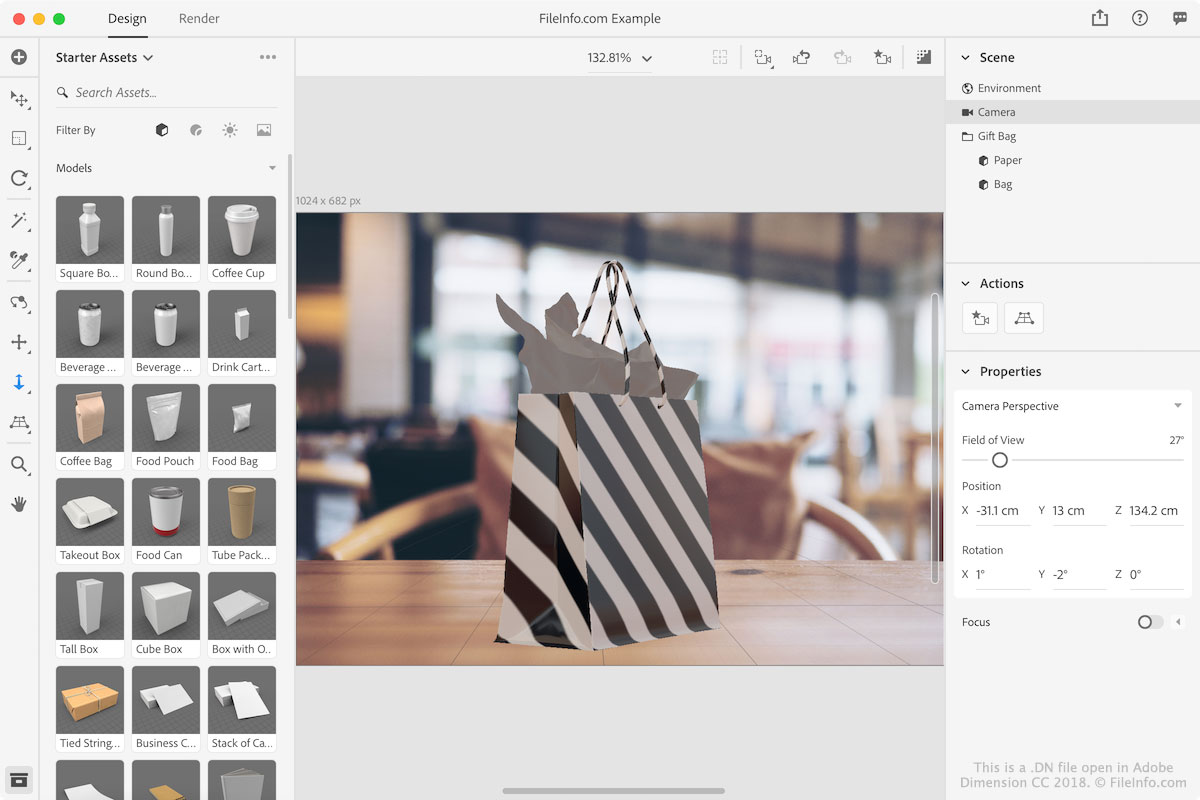Image resolution: width=1200 pixels, height=800 pixels.
Task: Click the Coffee Cup model thumbnail
Action: 241,238
